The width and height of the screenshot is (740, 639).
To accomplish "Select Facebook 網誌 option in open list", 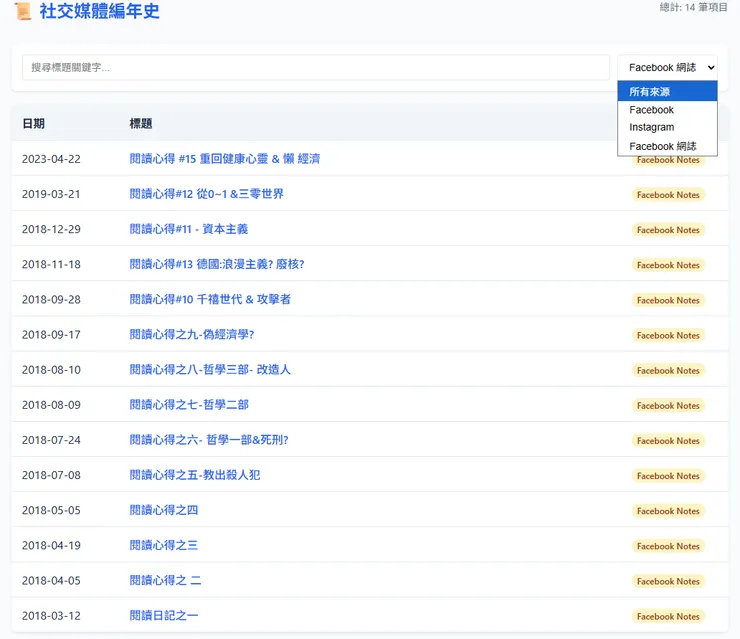I will tap(667, 146).
